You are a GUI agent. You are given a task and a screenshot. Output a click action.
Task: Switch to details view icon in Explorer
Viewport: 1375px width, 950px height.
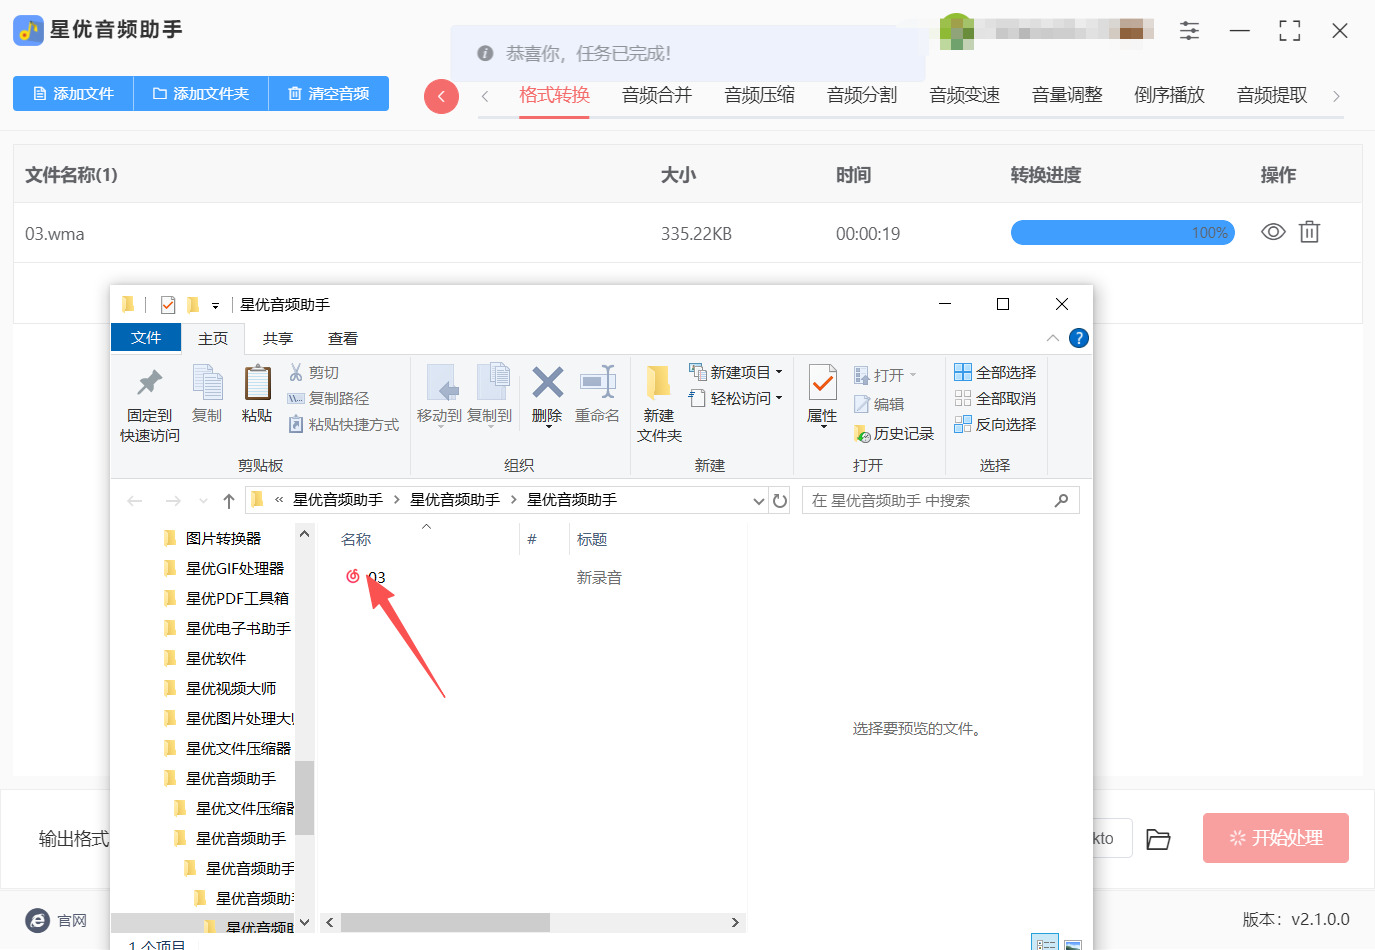[x=1045, y=944]
